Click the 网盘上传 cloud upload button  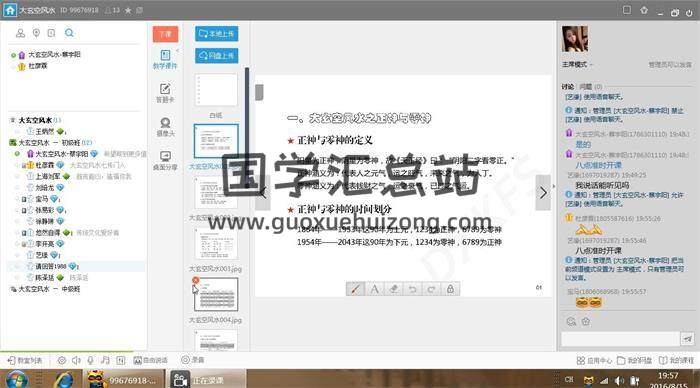[x=217, y=56]
